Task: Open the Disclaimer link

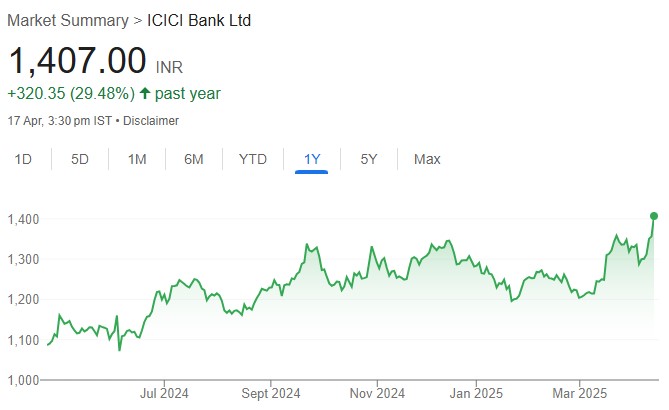Action: (x=151, y=121)
